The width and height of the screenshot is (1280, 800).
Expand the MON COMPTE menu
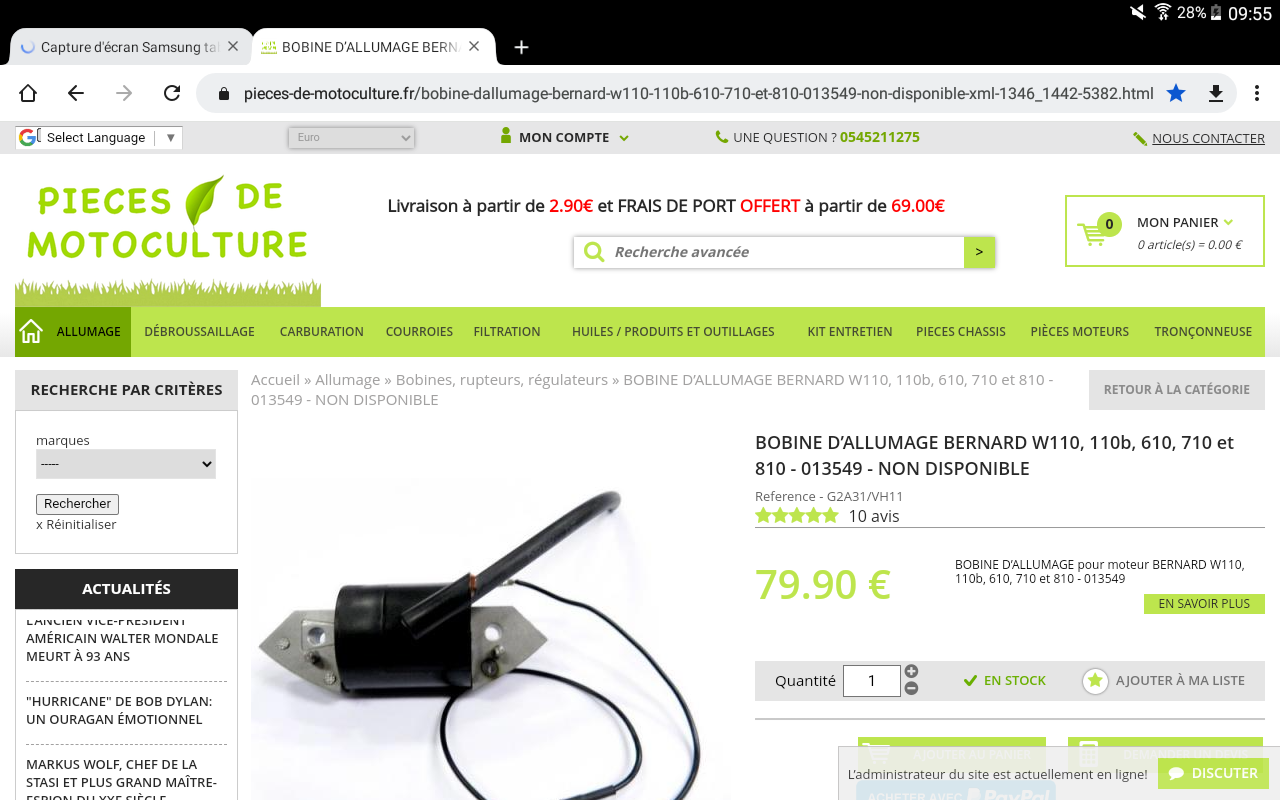[565, 137]
